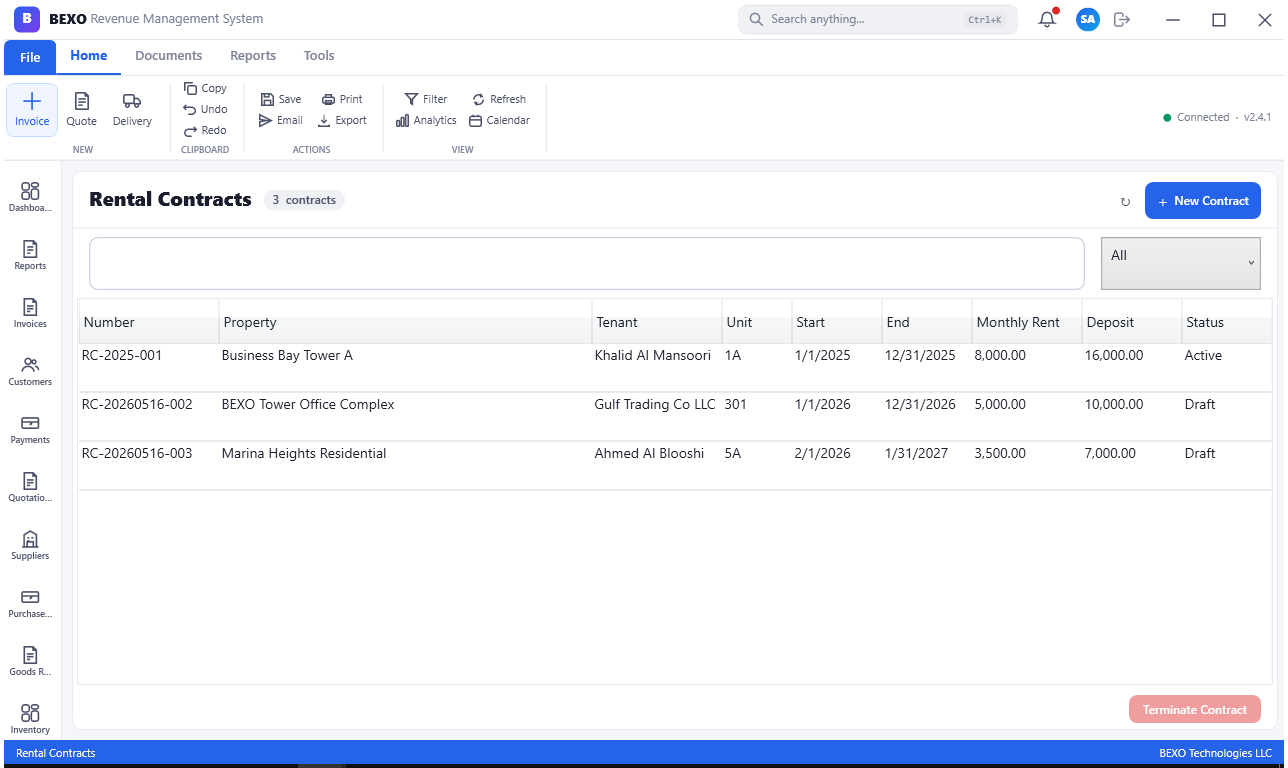
Task: Switch to the Tools ribbon tab
Action: pyautogui.click(x=319, y=56)
